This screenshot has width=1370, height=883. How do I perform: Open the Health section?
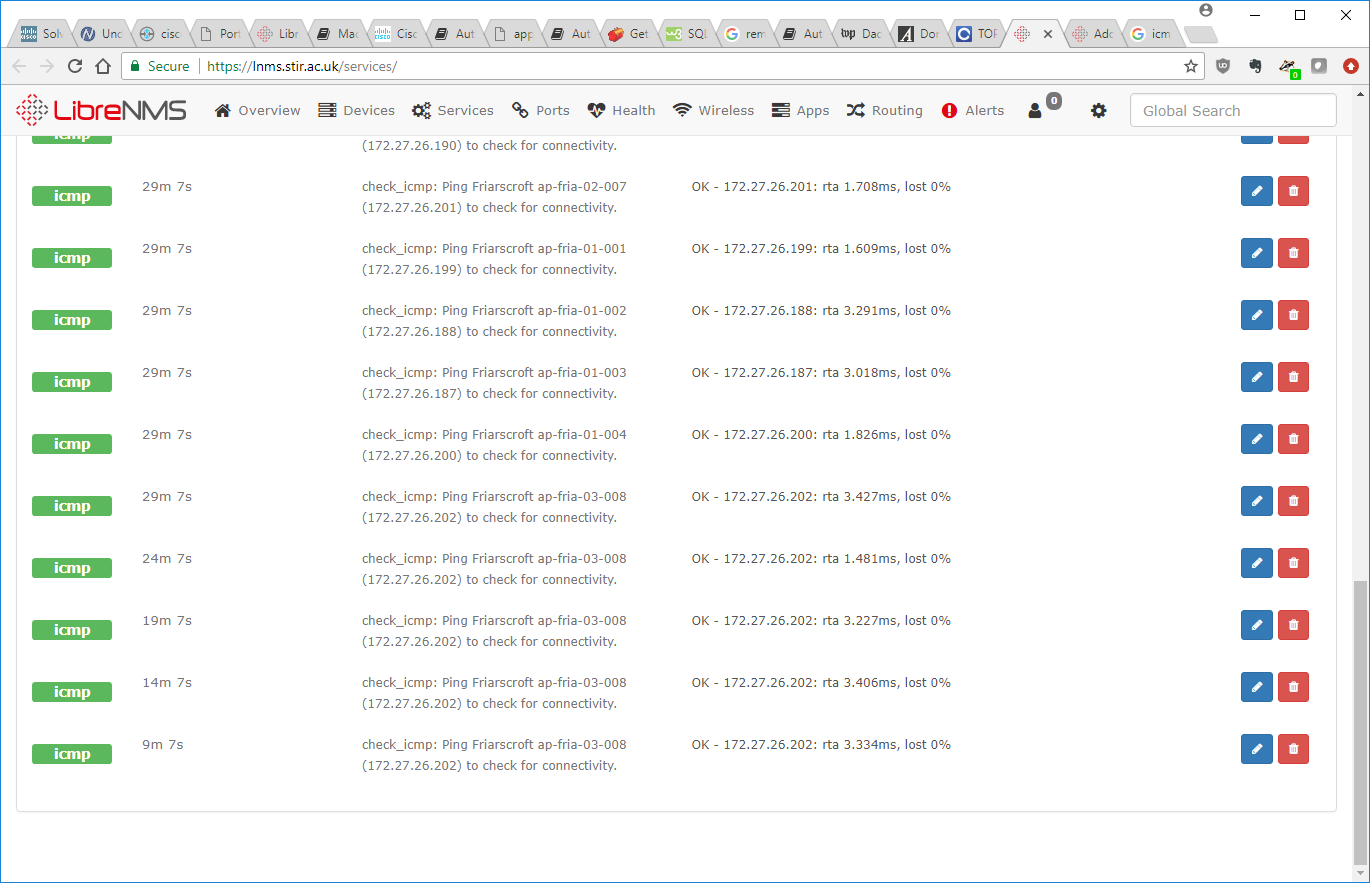click(x=621, y=110)
